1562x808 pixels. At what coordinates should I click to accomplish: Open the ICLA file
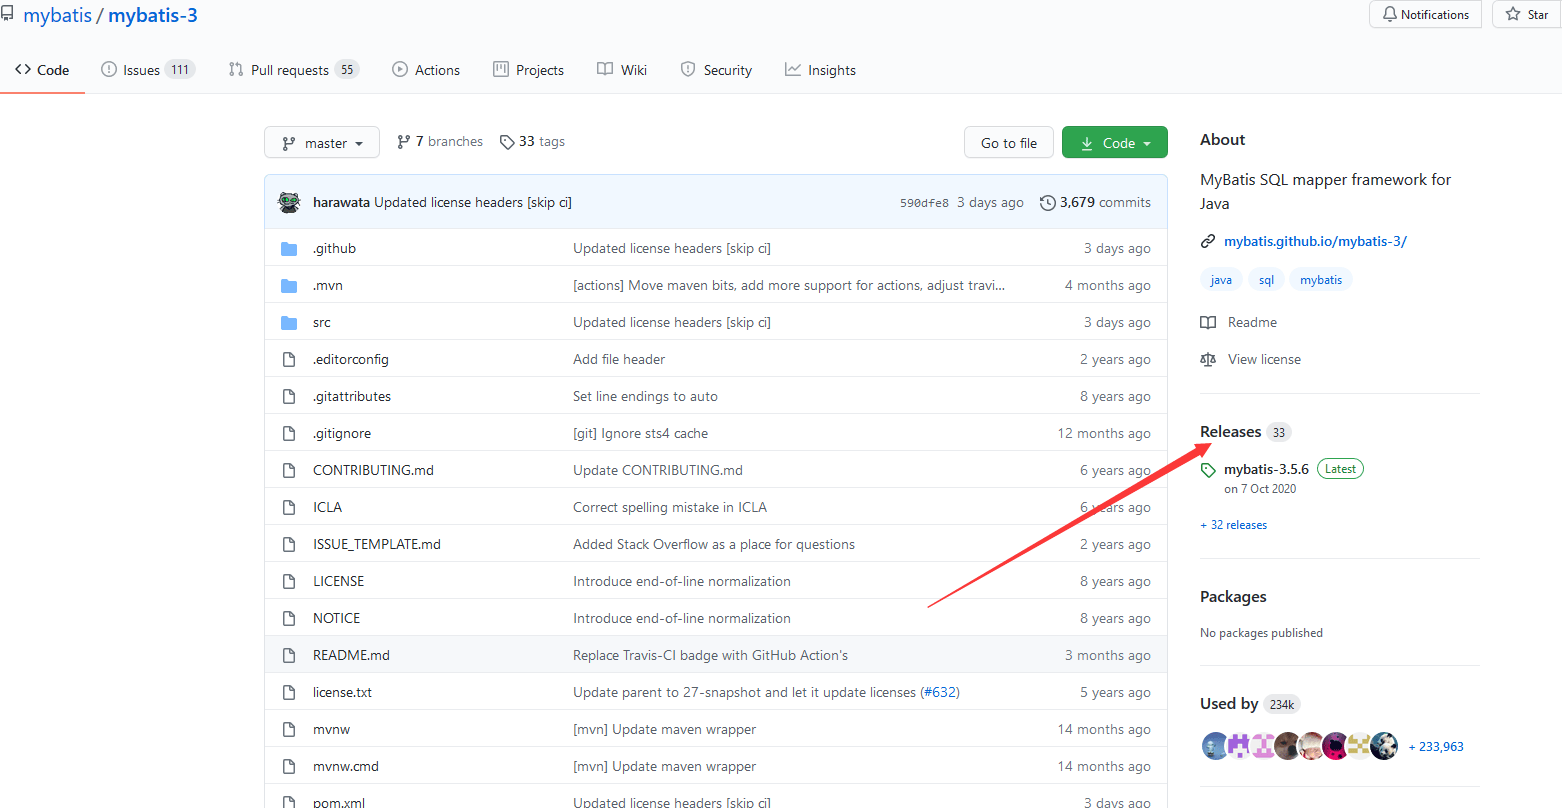coord(327,508)
